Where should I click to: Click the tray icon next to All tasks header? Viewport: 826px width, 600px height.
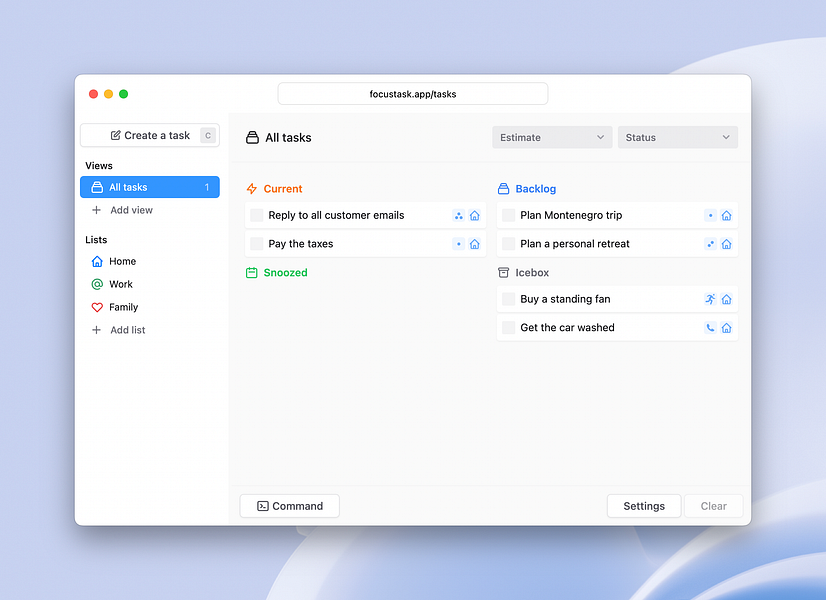252,137
